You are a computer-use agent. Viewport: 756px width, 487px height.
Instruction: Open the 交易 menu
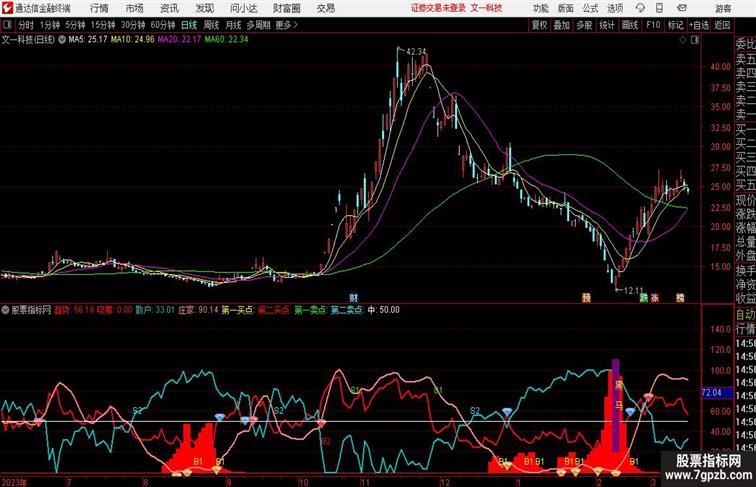click(325, 8)
